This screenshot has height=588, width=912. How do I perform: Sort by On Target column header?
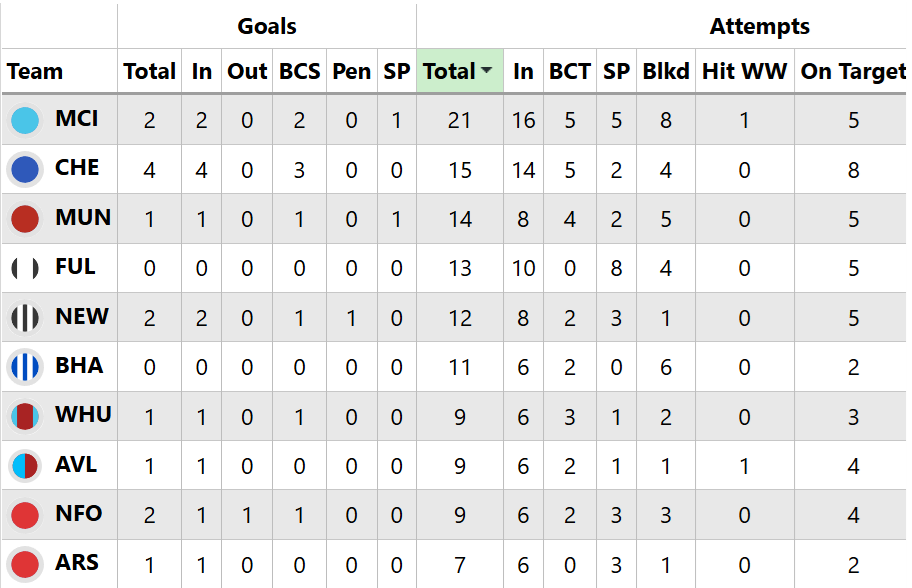click(x=853, y=71)
